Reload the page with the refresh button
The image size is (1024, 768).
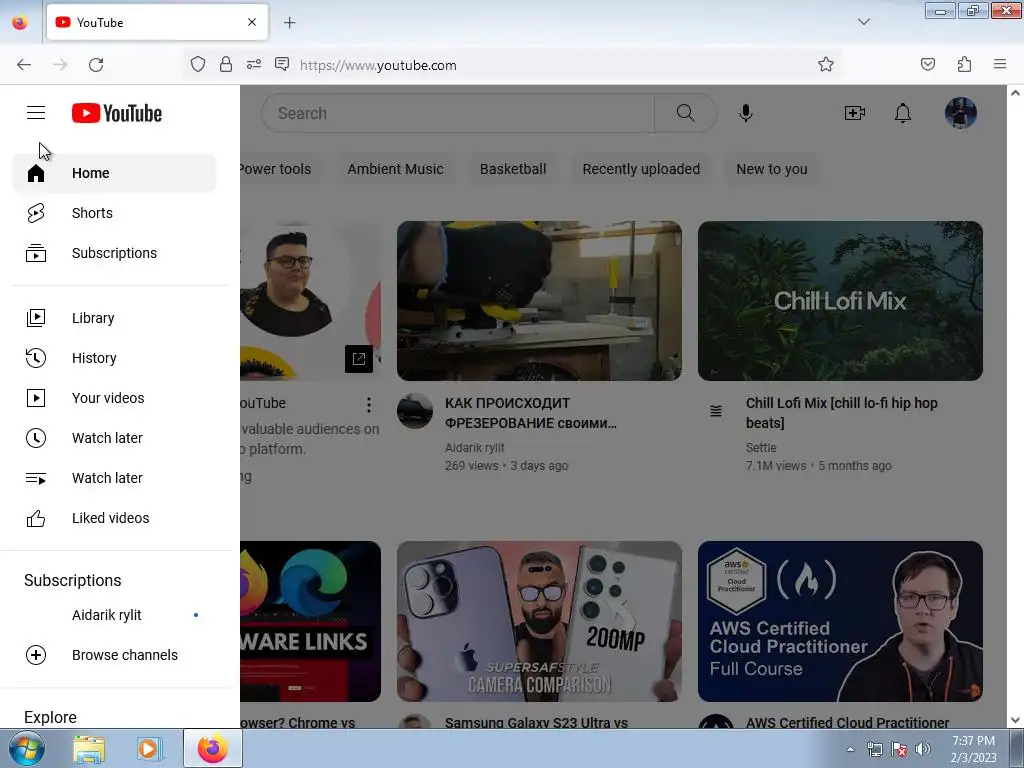point(96,65)
